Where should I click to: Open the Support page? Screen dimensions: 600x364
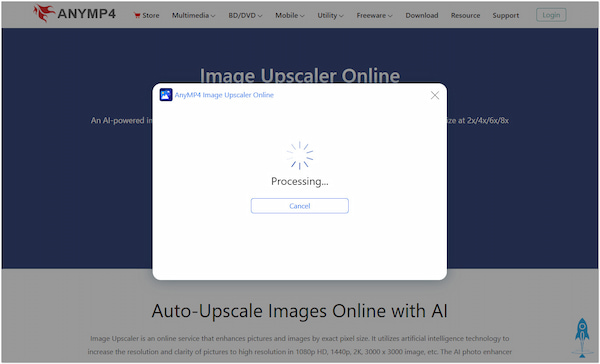click(505, 15)
